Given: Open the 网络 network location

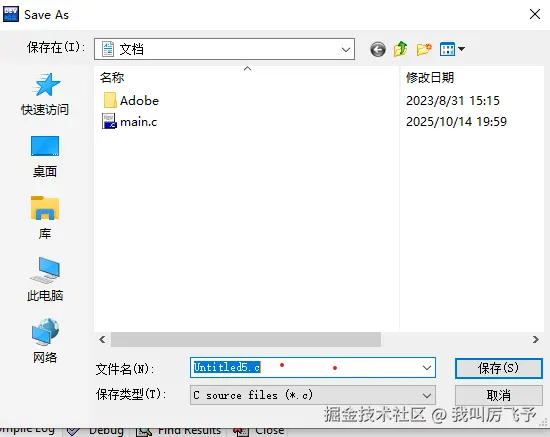Looking at the screenshot, I should (45, 341).
